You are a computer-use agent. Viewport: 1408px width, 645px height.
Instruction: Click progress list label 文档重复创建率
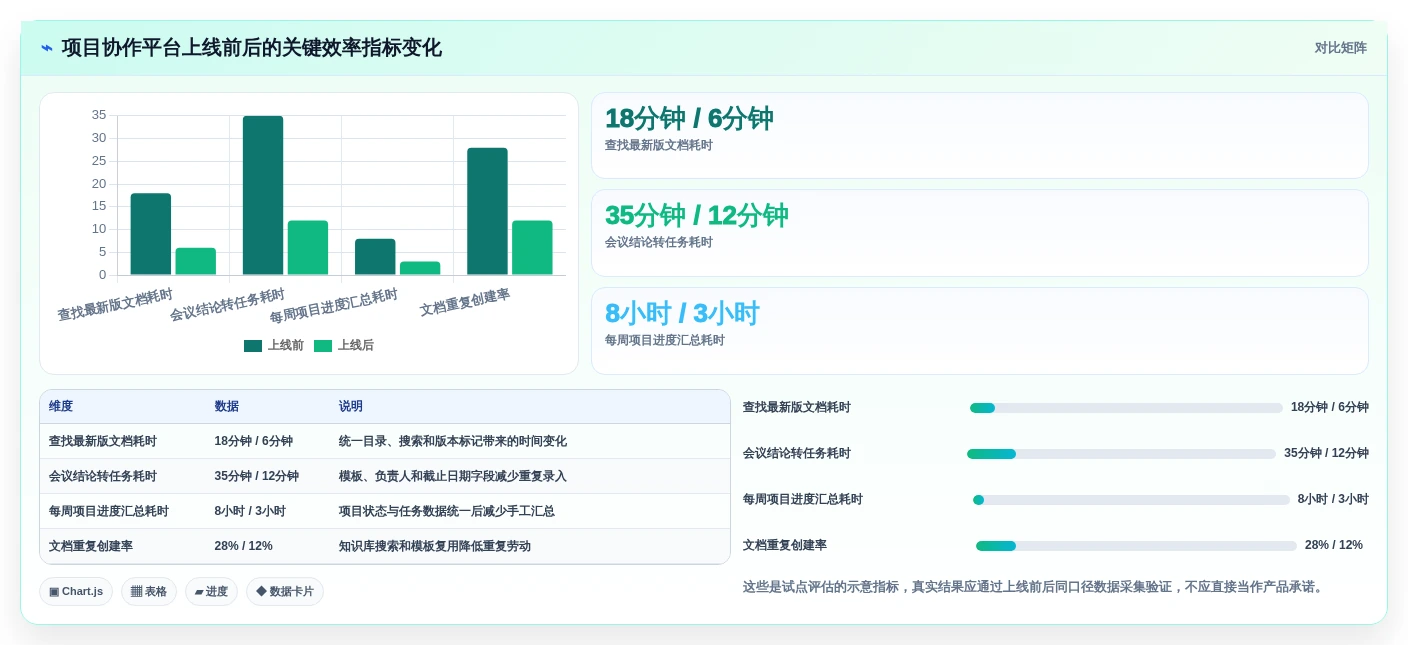[785, 546]
